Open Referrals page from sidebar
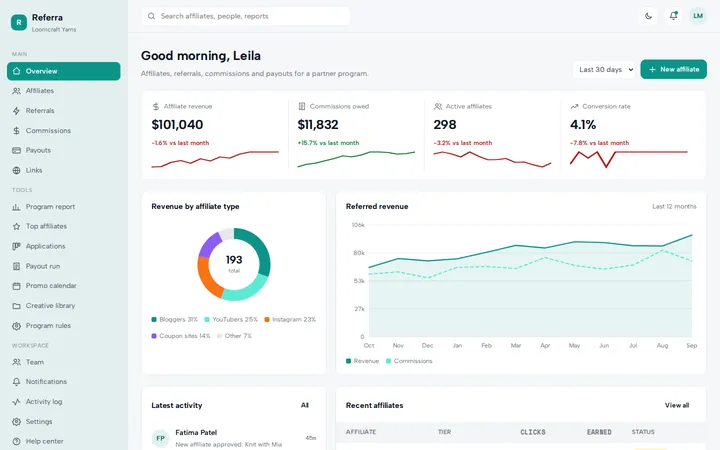This screenshot has height=450, width=720. point(63,111)
